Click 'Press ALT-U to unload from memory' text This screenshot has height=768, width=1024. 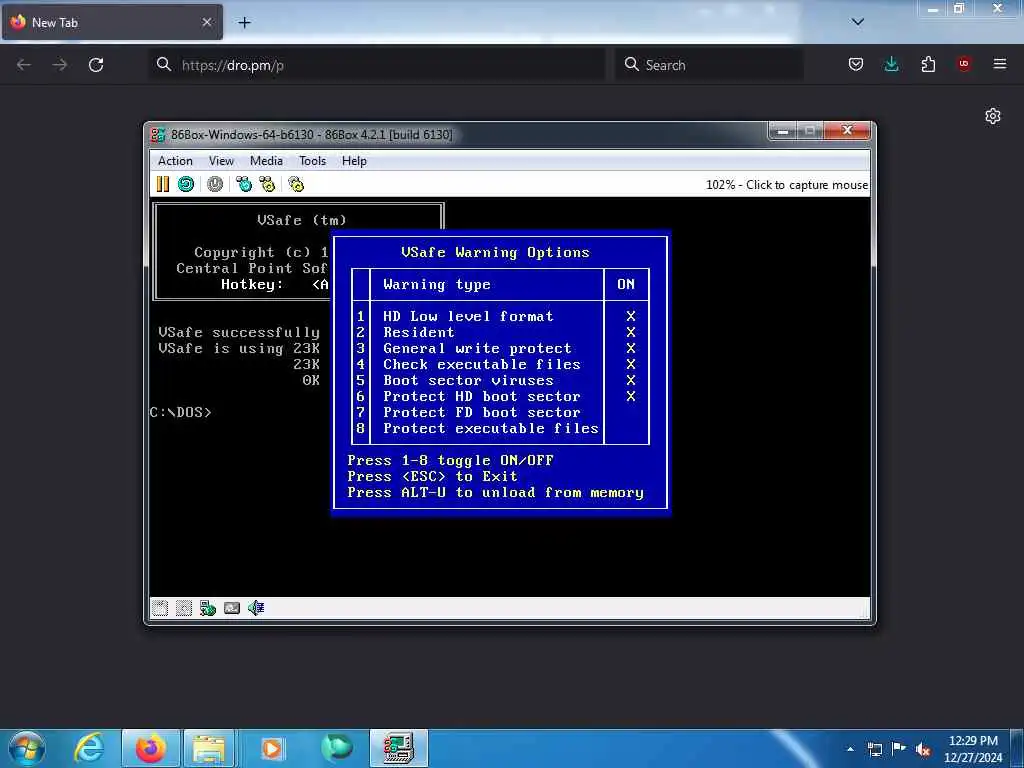click(x=495, y=492)
